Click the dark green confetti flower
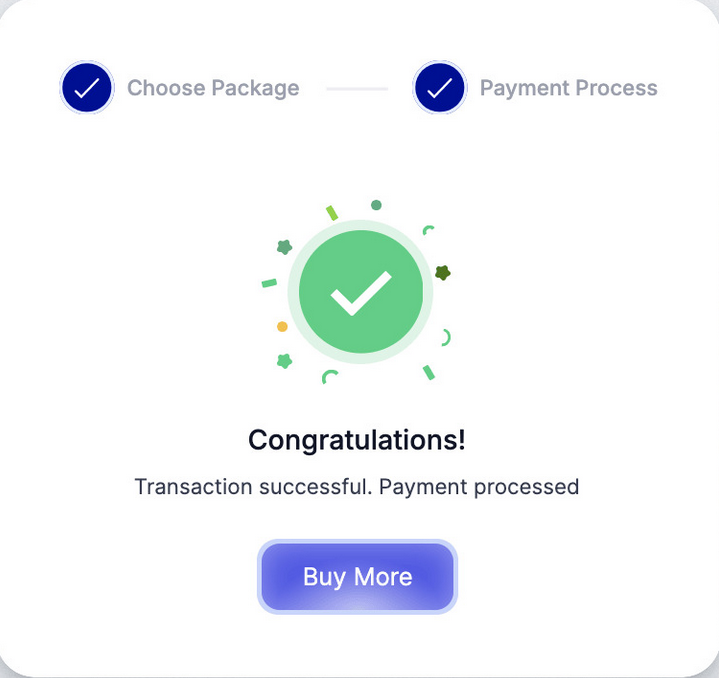Viewport: 719px width, 678px height. (x=442, y=272)
